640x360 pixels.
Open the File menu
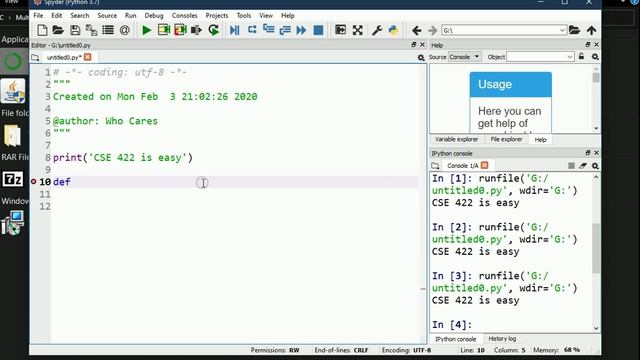[x=38, y=16]
